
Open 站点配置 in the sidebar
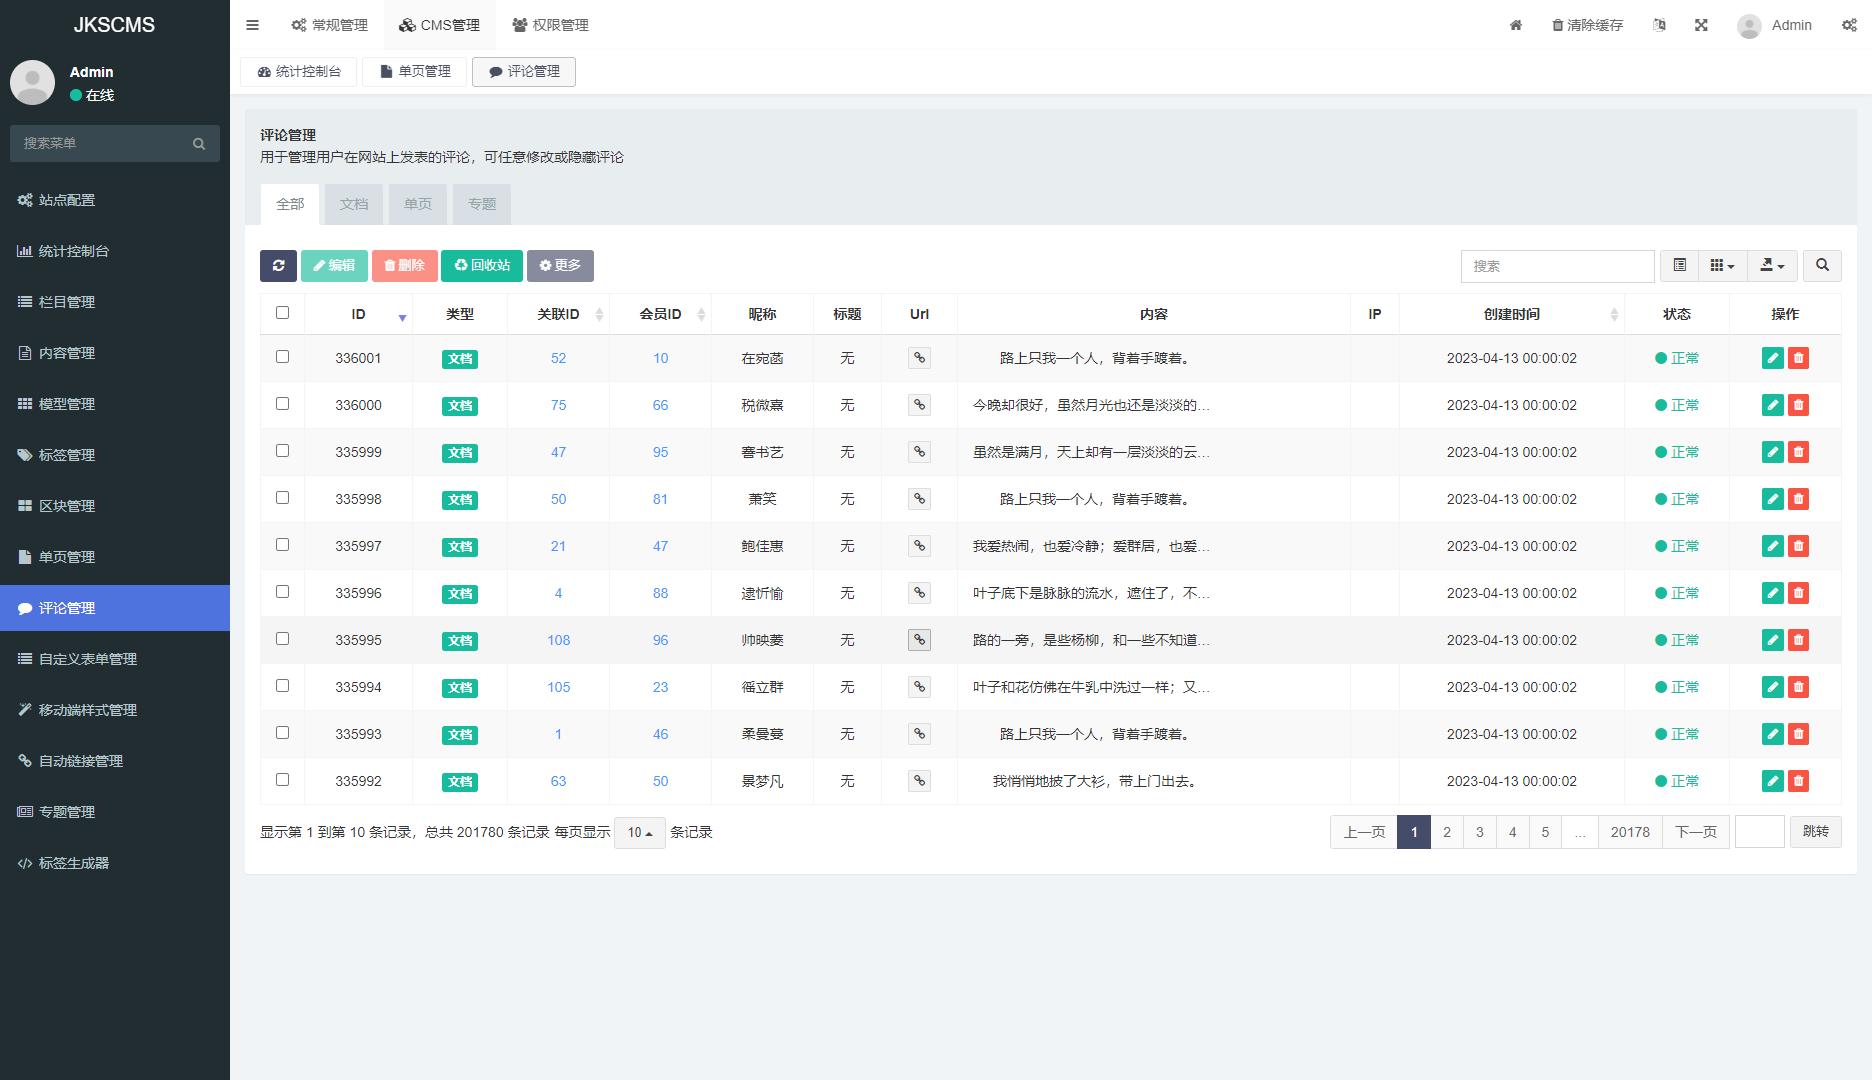115,200
